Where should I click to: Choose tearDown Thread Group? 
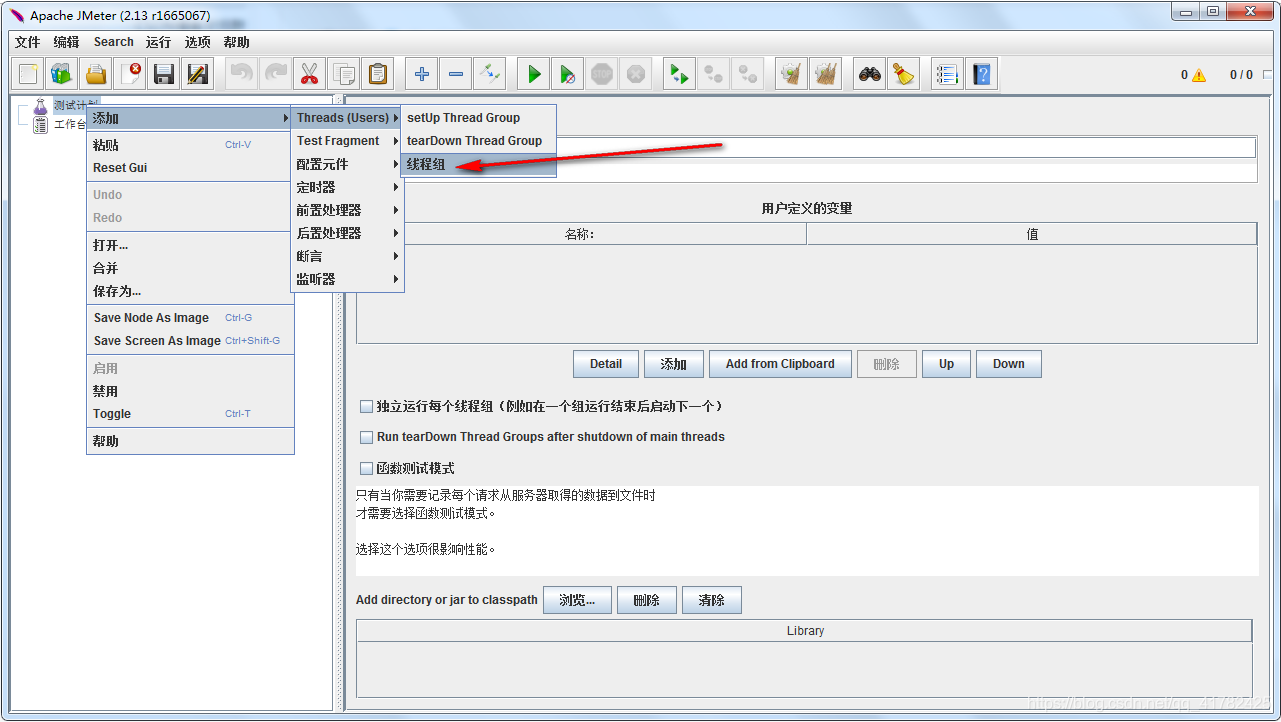click(478, 141)
